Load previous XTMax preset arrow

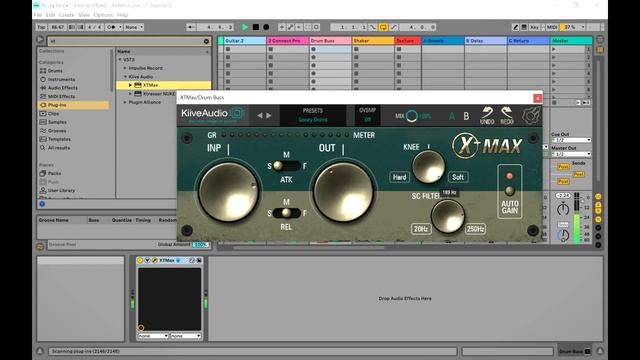pyautogui.click(x=260, y=116)
